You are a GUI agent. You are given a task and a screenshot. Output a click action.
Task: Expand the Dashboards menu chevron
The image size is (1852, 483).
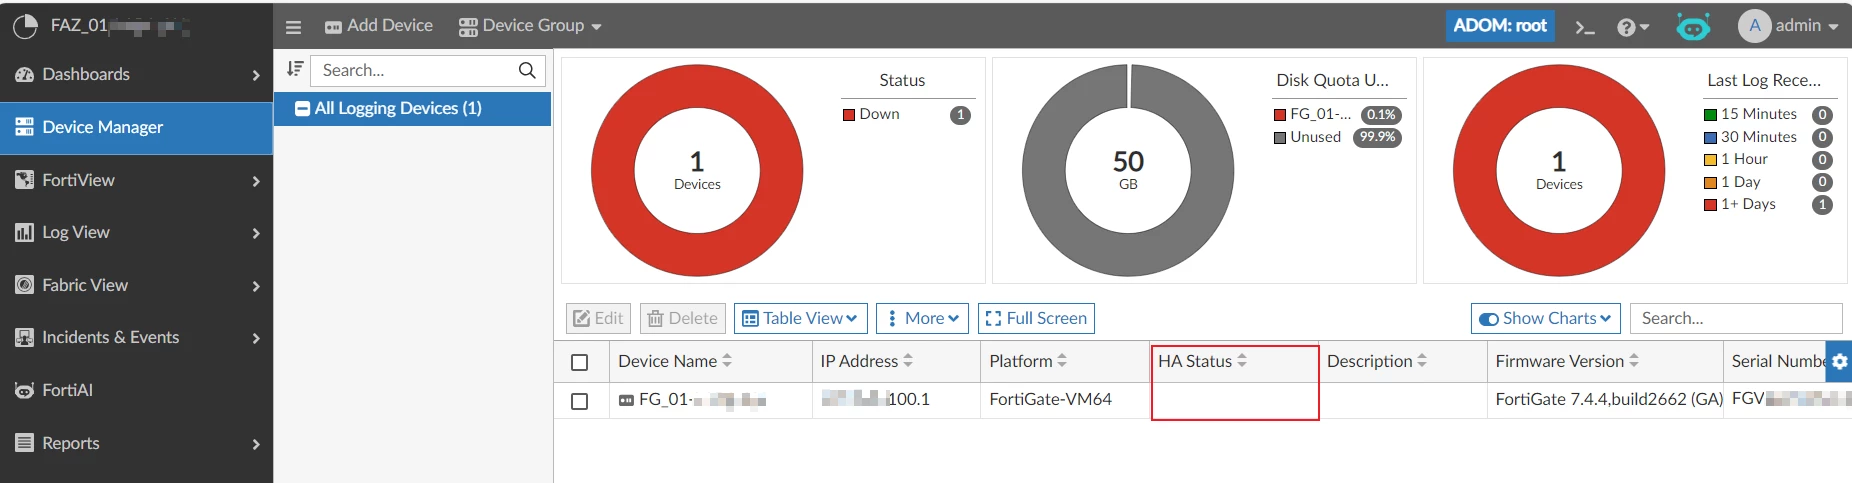[x=256, y=75]
